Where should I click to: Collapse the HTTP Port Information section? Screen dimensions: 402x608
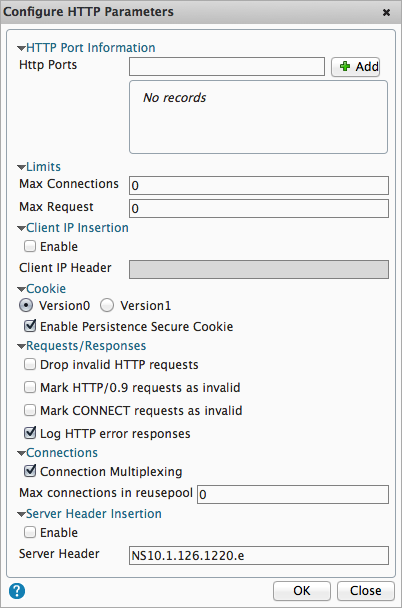coord(22,48)
